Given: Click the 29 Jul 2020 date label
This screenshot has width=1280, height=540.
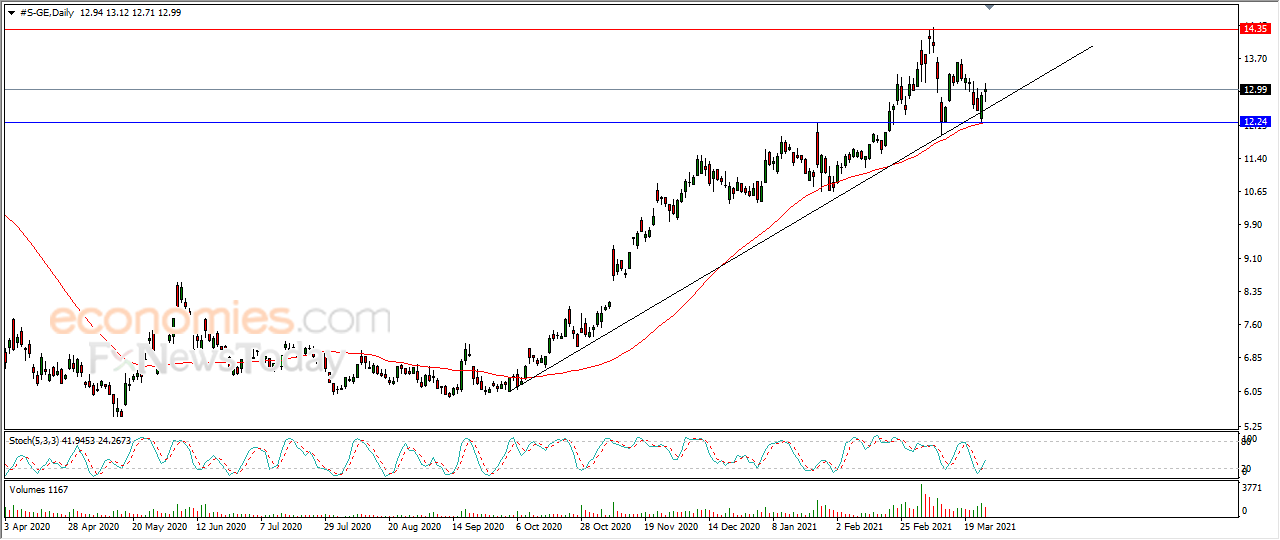Looking at the screenshot, I should [348, 525].
